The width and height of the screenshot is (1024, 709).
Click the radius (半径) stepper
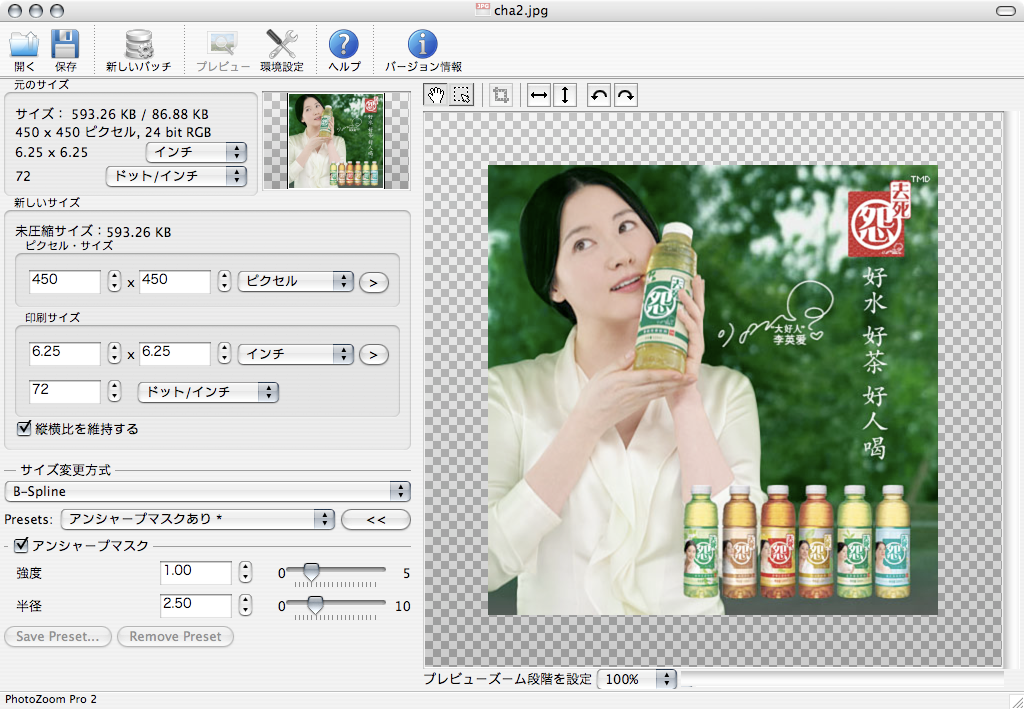click(x=245, y=605)
